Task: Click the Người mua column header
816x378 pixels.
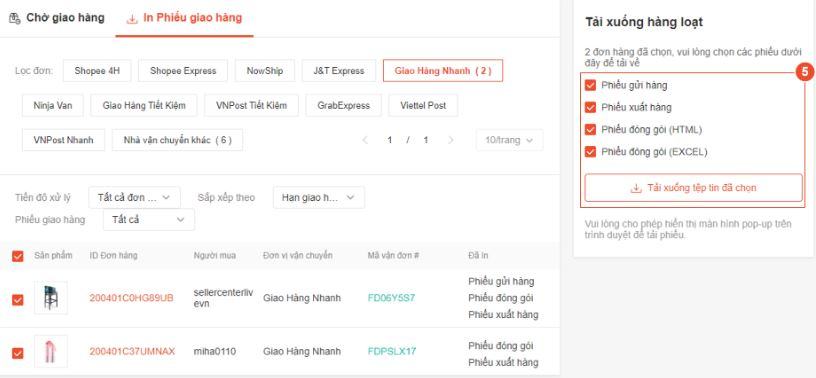Action: (x=214, y=256)
